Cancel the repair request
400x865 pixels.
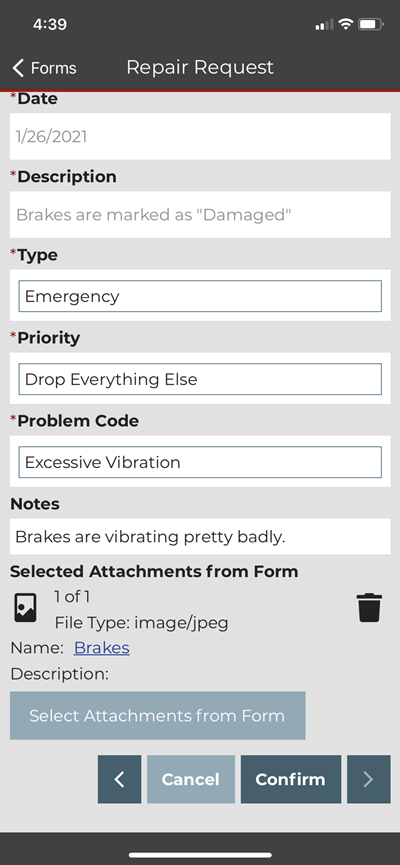(x=190, y=779)
